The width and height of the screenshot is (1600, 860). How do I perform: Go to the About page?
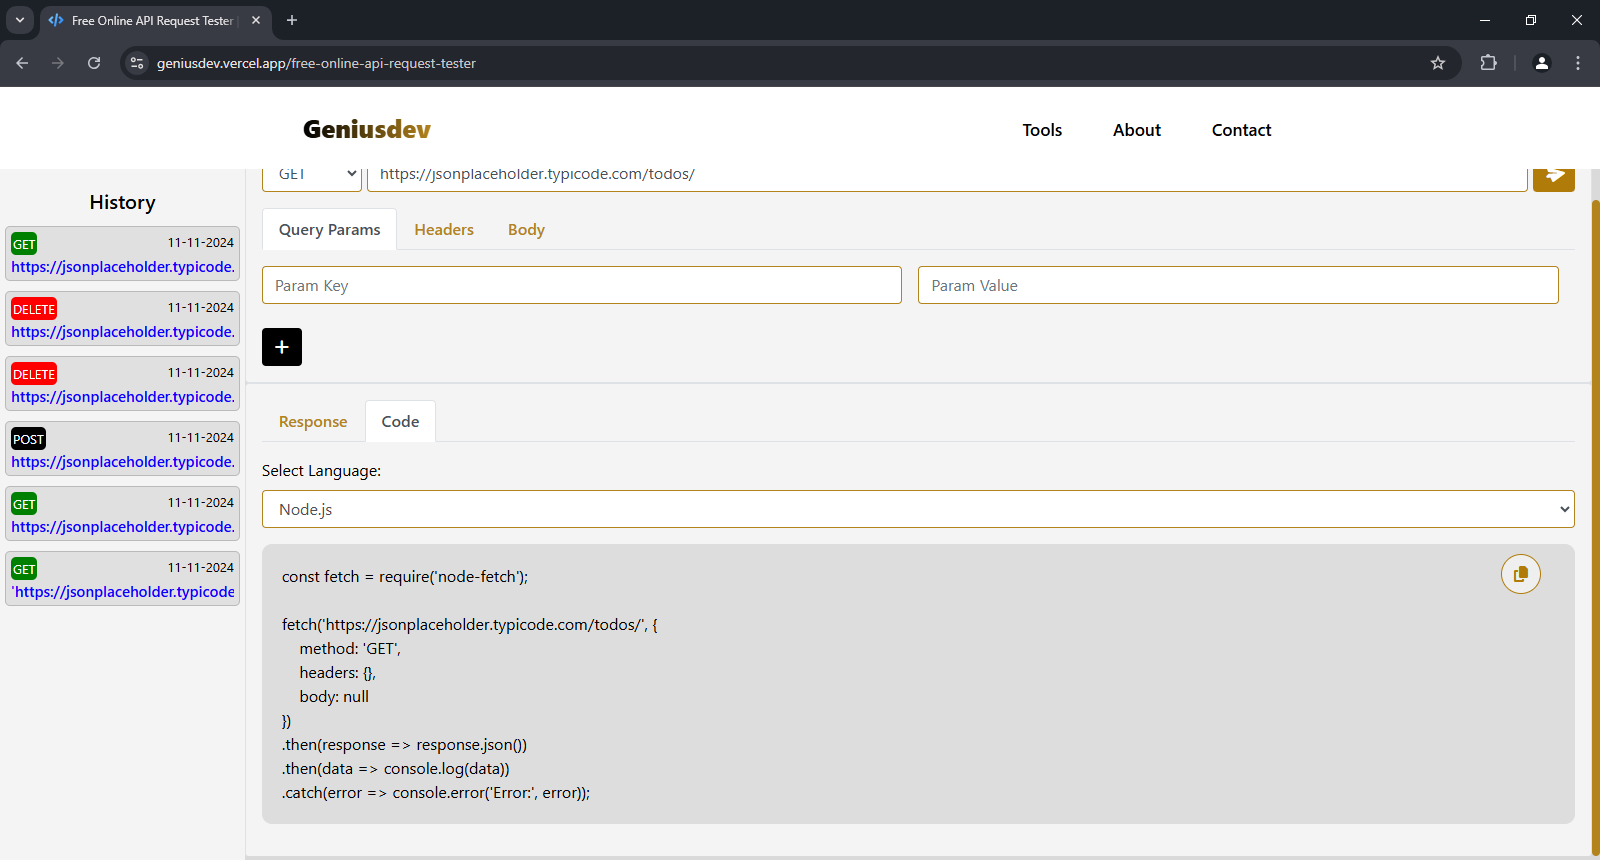click(1137, 130)
